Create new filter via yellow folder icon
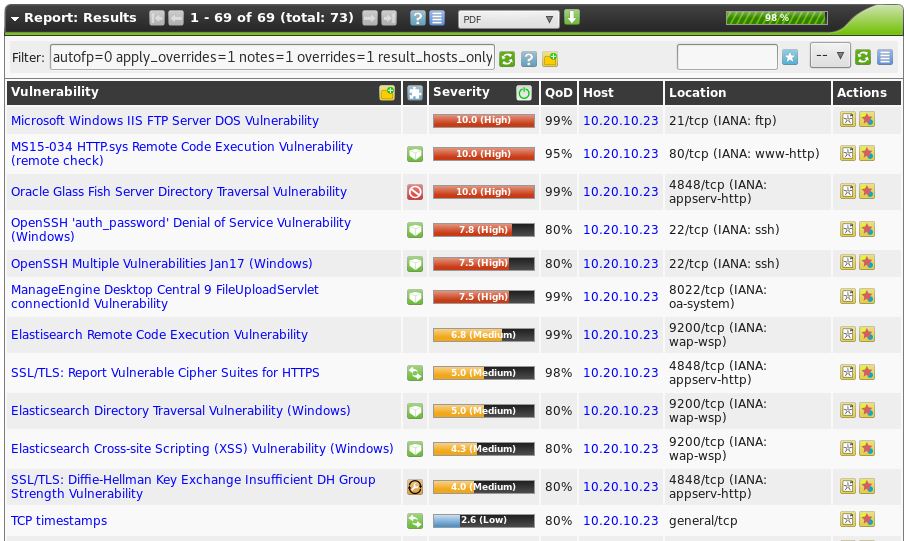The width and height of the screenshot is (904, 541). [x=550, y=59]
